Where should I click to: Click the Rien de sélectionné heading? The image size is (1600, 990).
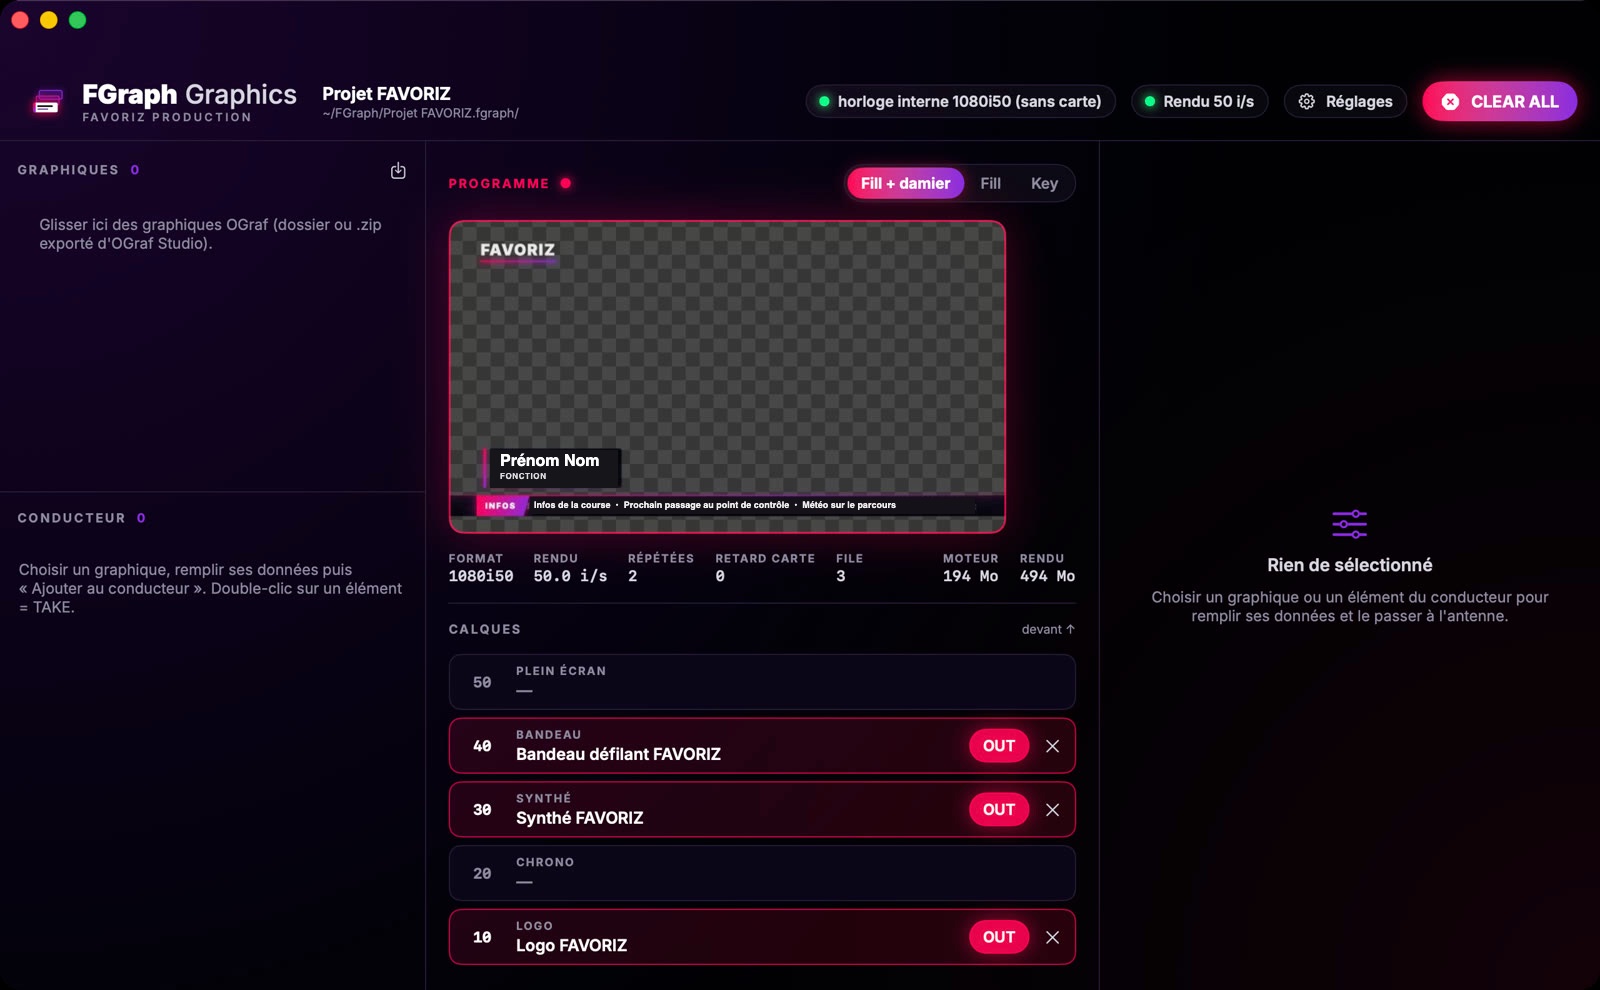click(1349, 565)
